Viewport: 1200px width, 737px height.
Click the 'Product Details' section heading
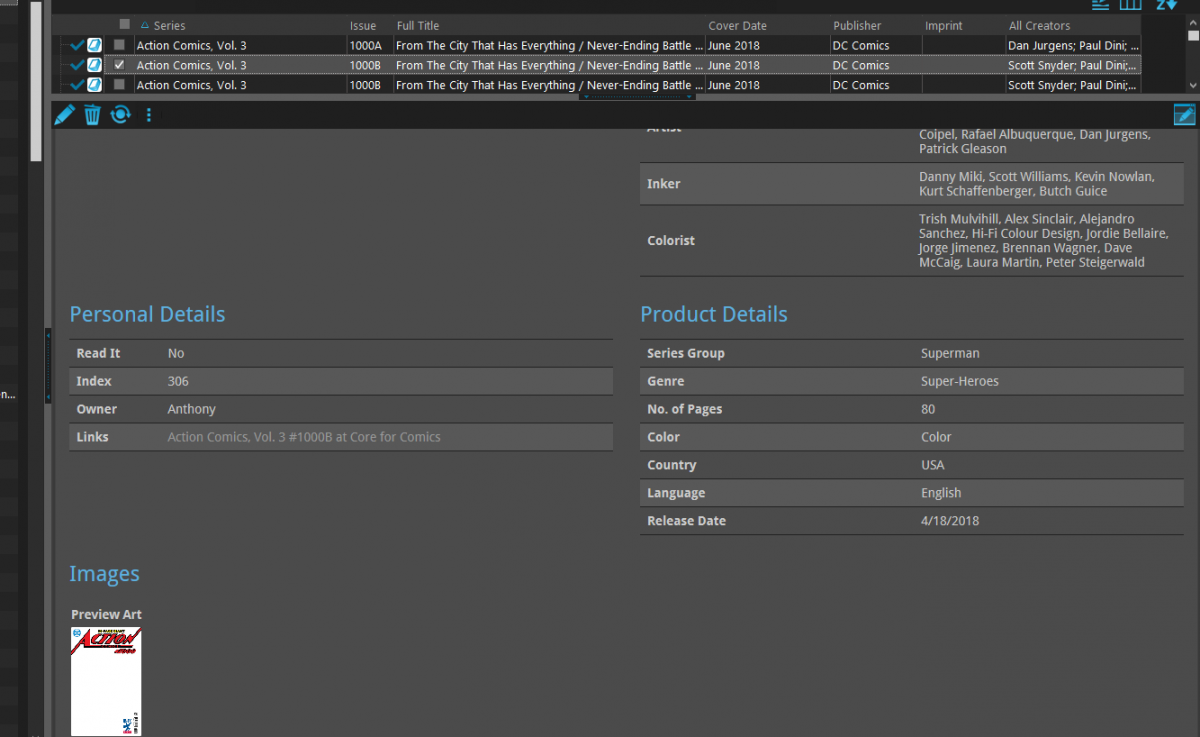(x=714, y=314)
